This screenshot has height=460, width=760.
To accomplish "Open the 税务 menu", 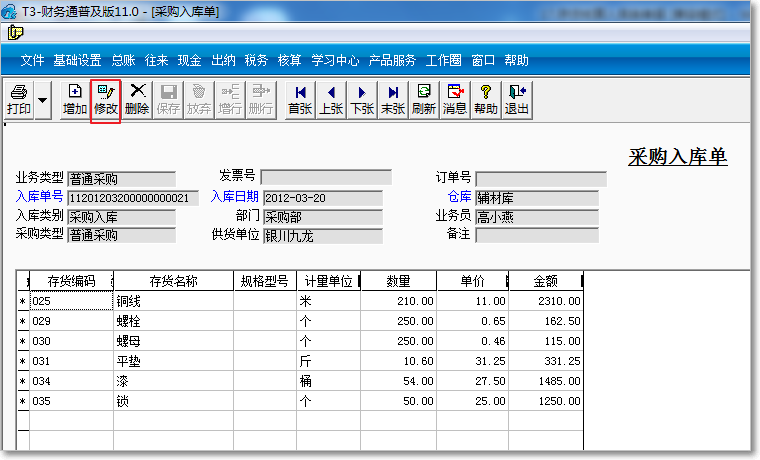I will [256, 61].
